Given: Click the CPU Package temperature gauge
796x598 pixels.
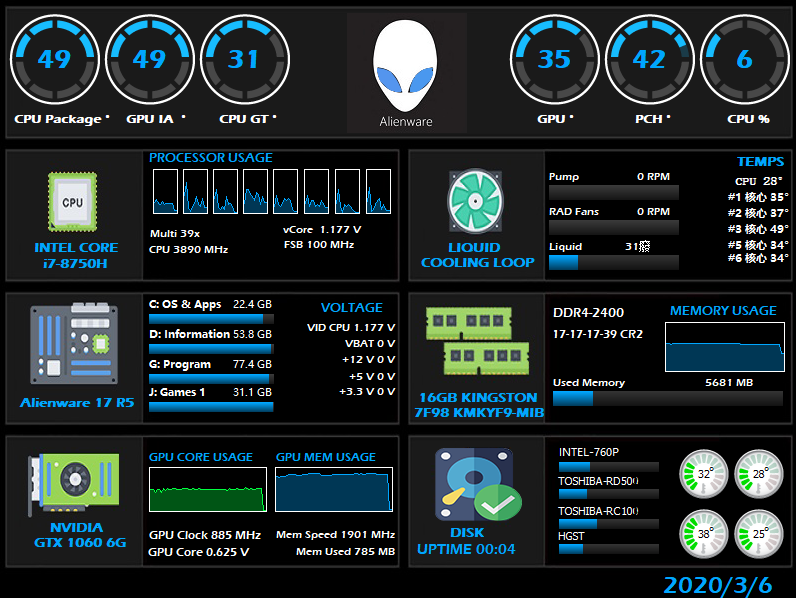Looking at the screenshot, I should click(54, 60).
